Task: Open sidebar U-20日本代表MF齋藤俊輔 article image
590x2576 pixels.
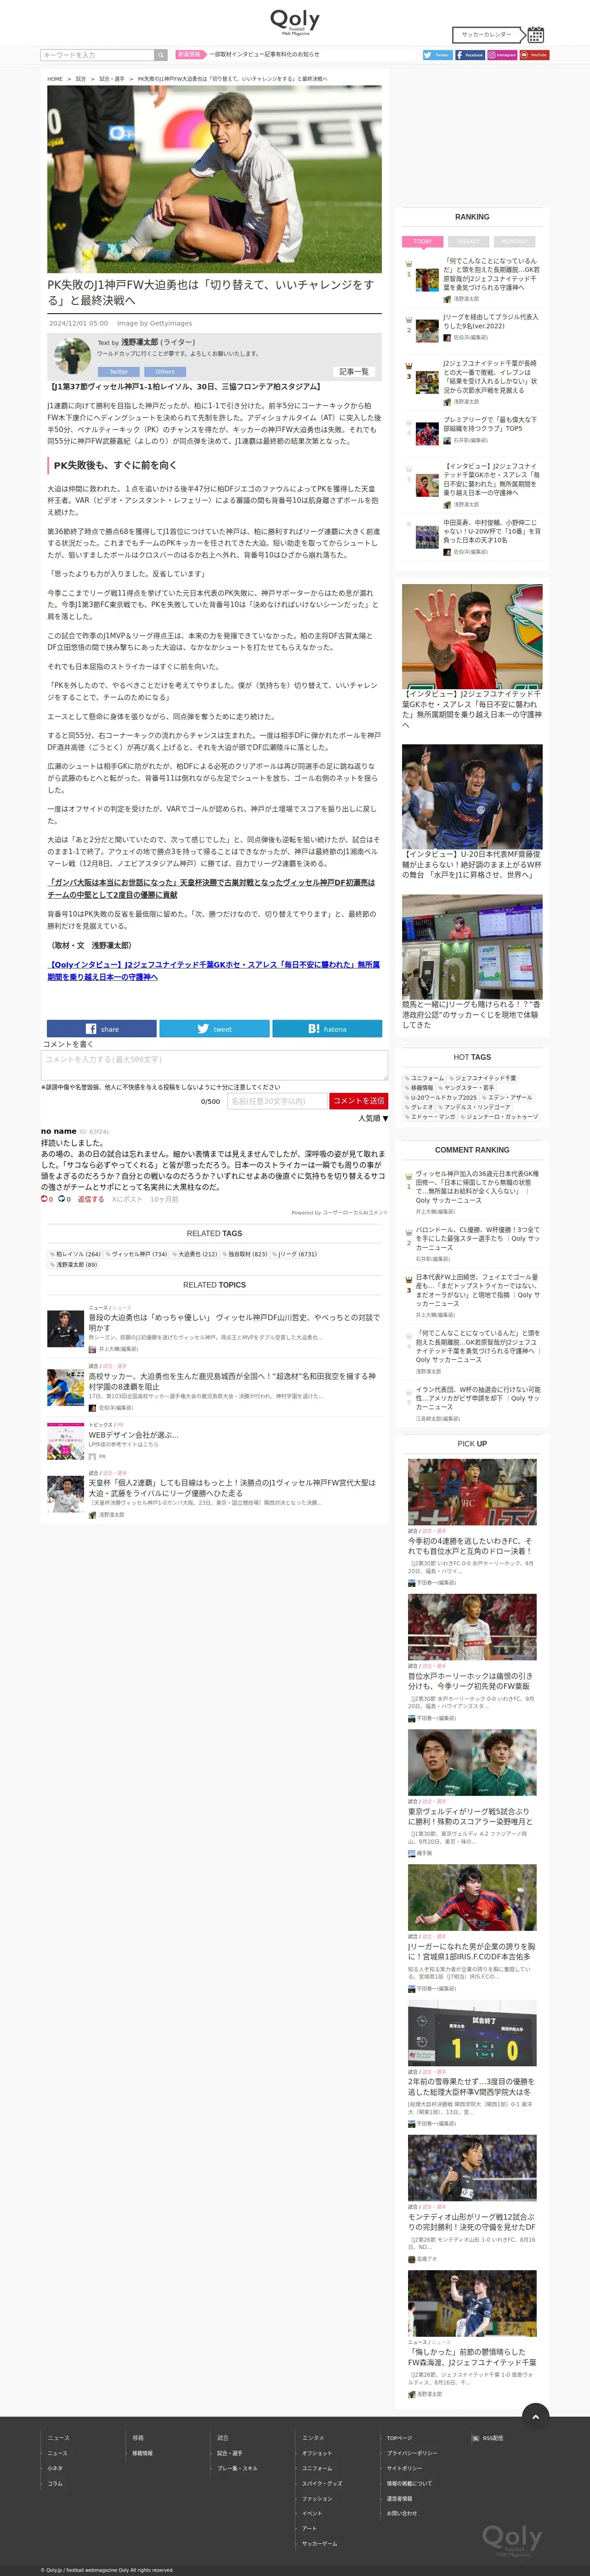Action: (472, 797)
